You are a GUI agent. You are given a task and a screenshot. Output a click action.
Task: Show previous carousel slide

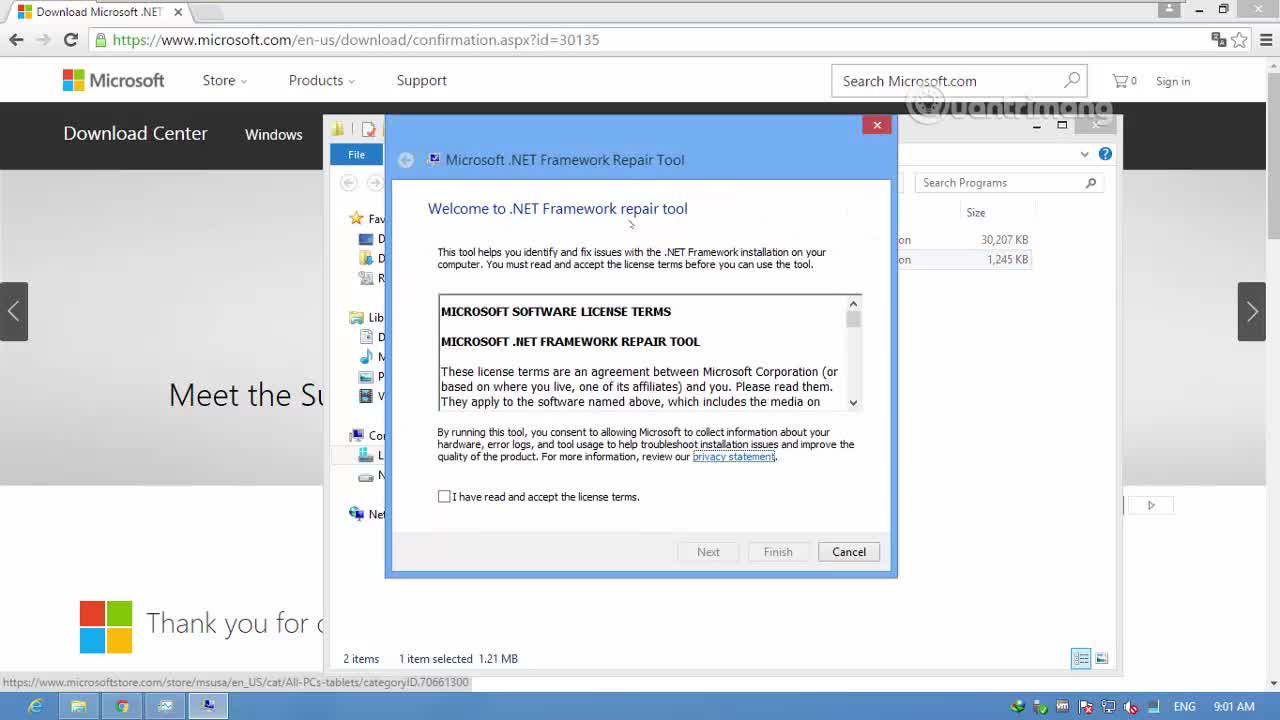(14, 311)
